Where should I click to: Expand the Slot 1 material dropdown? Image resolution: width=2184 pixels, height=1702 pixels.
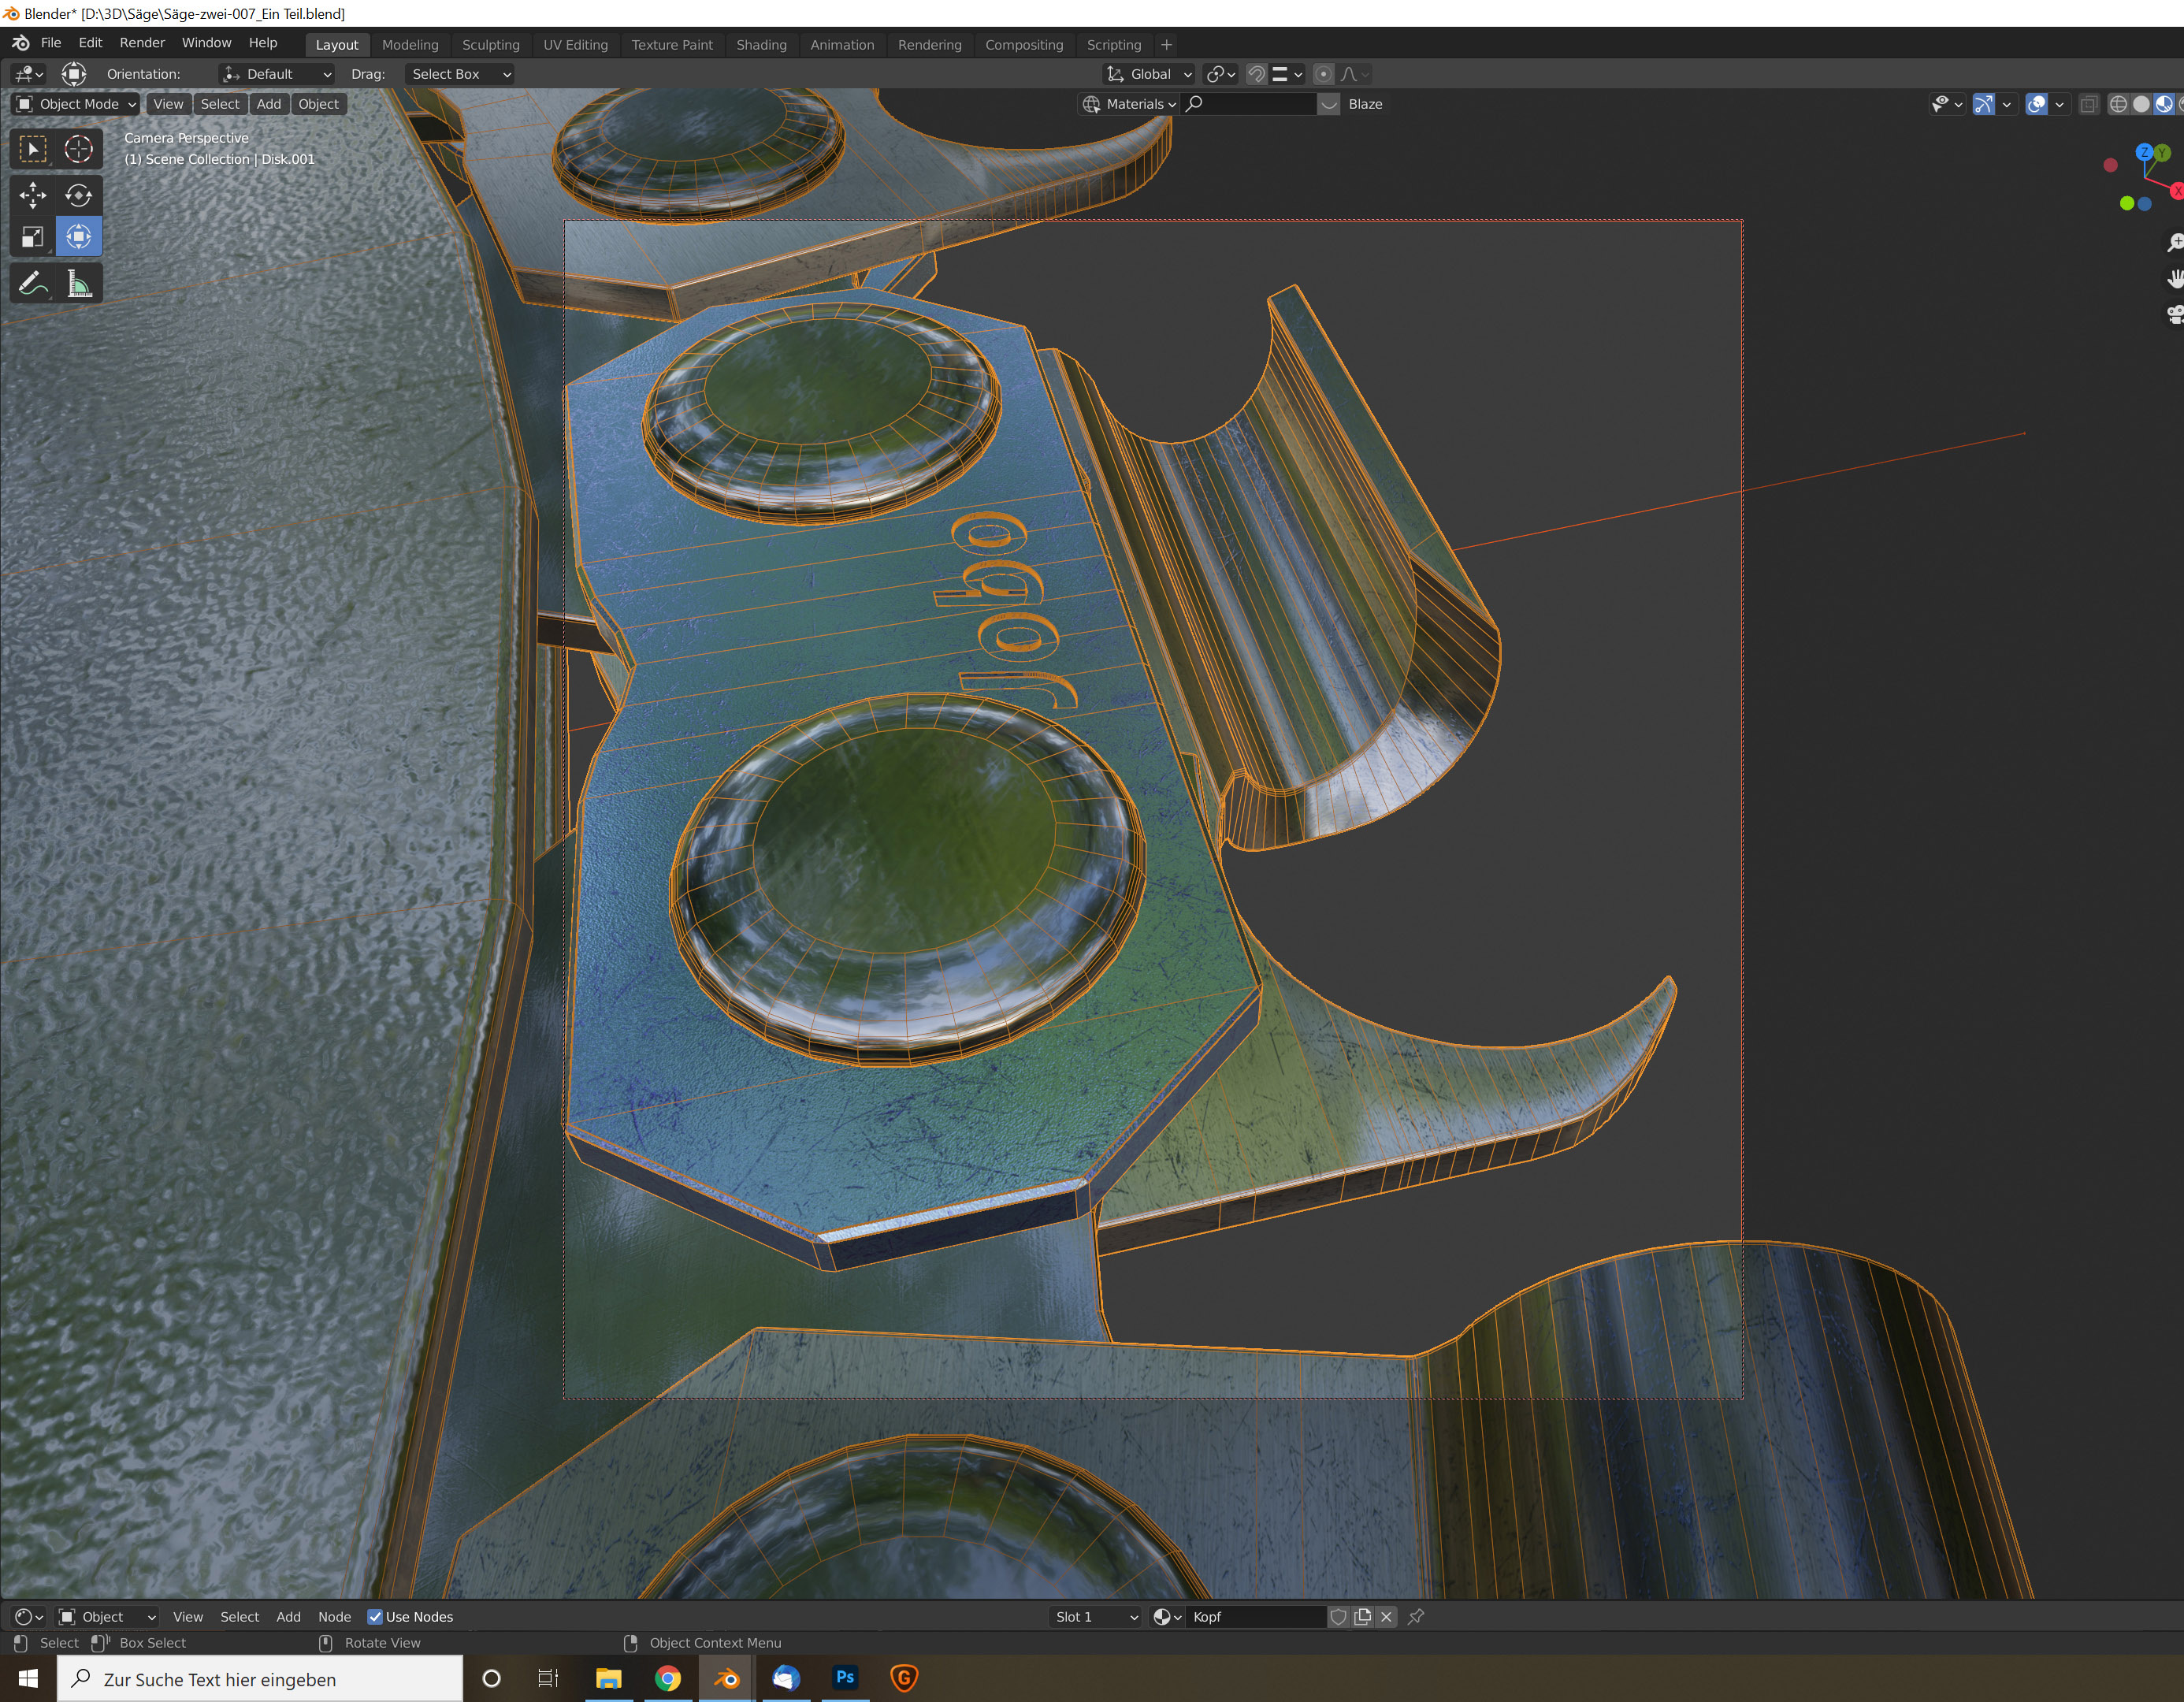click(1096, 1617)
